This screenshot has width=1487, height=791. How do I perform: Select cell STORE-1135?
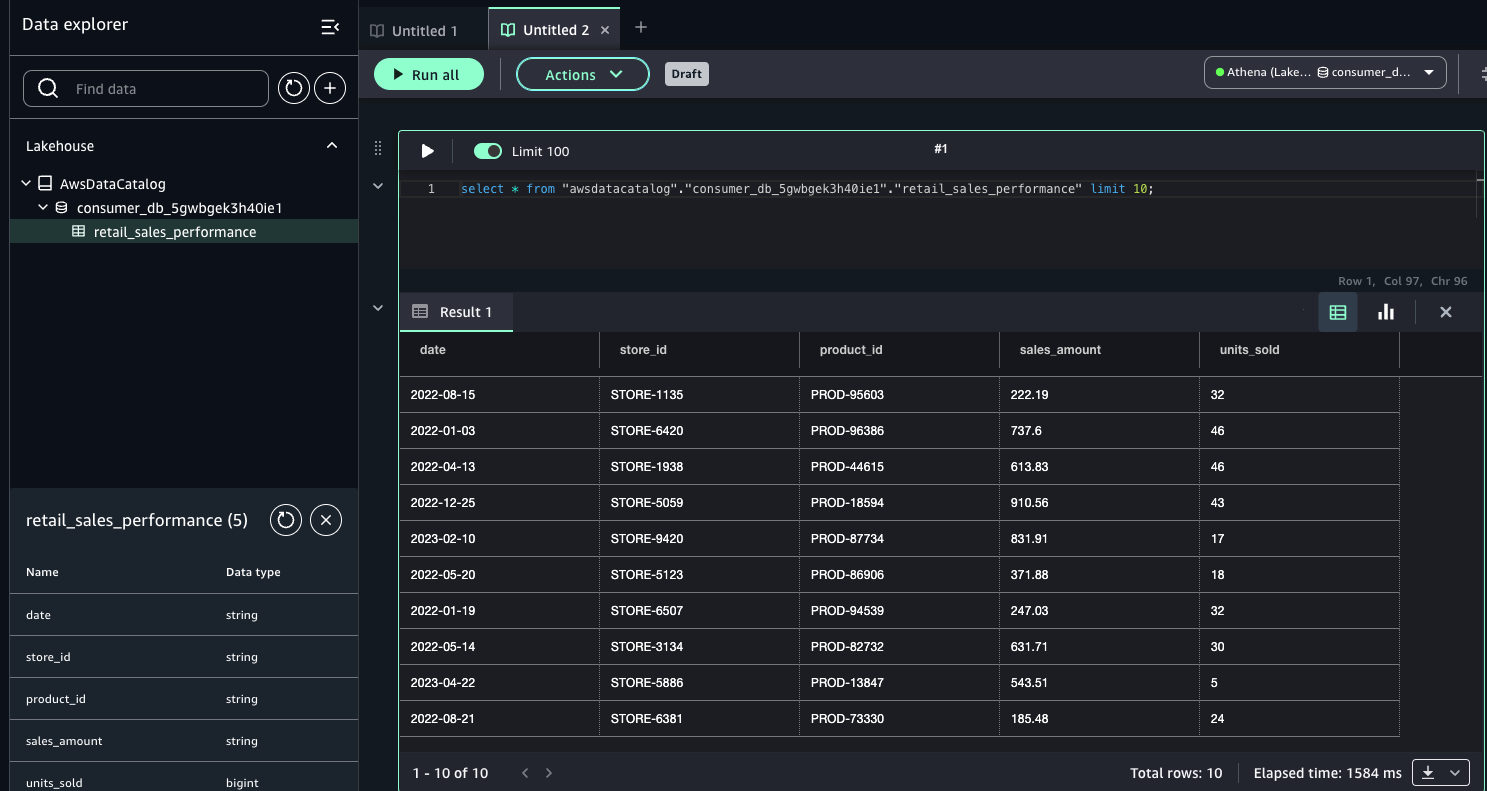(699, 395)
